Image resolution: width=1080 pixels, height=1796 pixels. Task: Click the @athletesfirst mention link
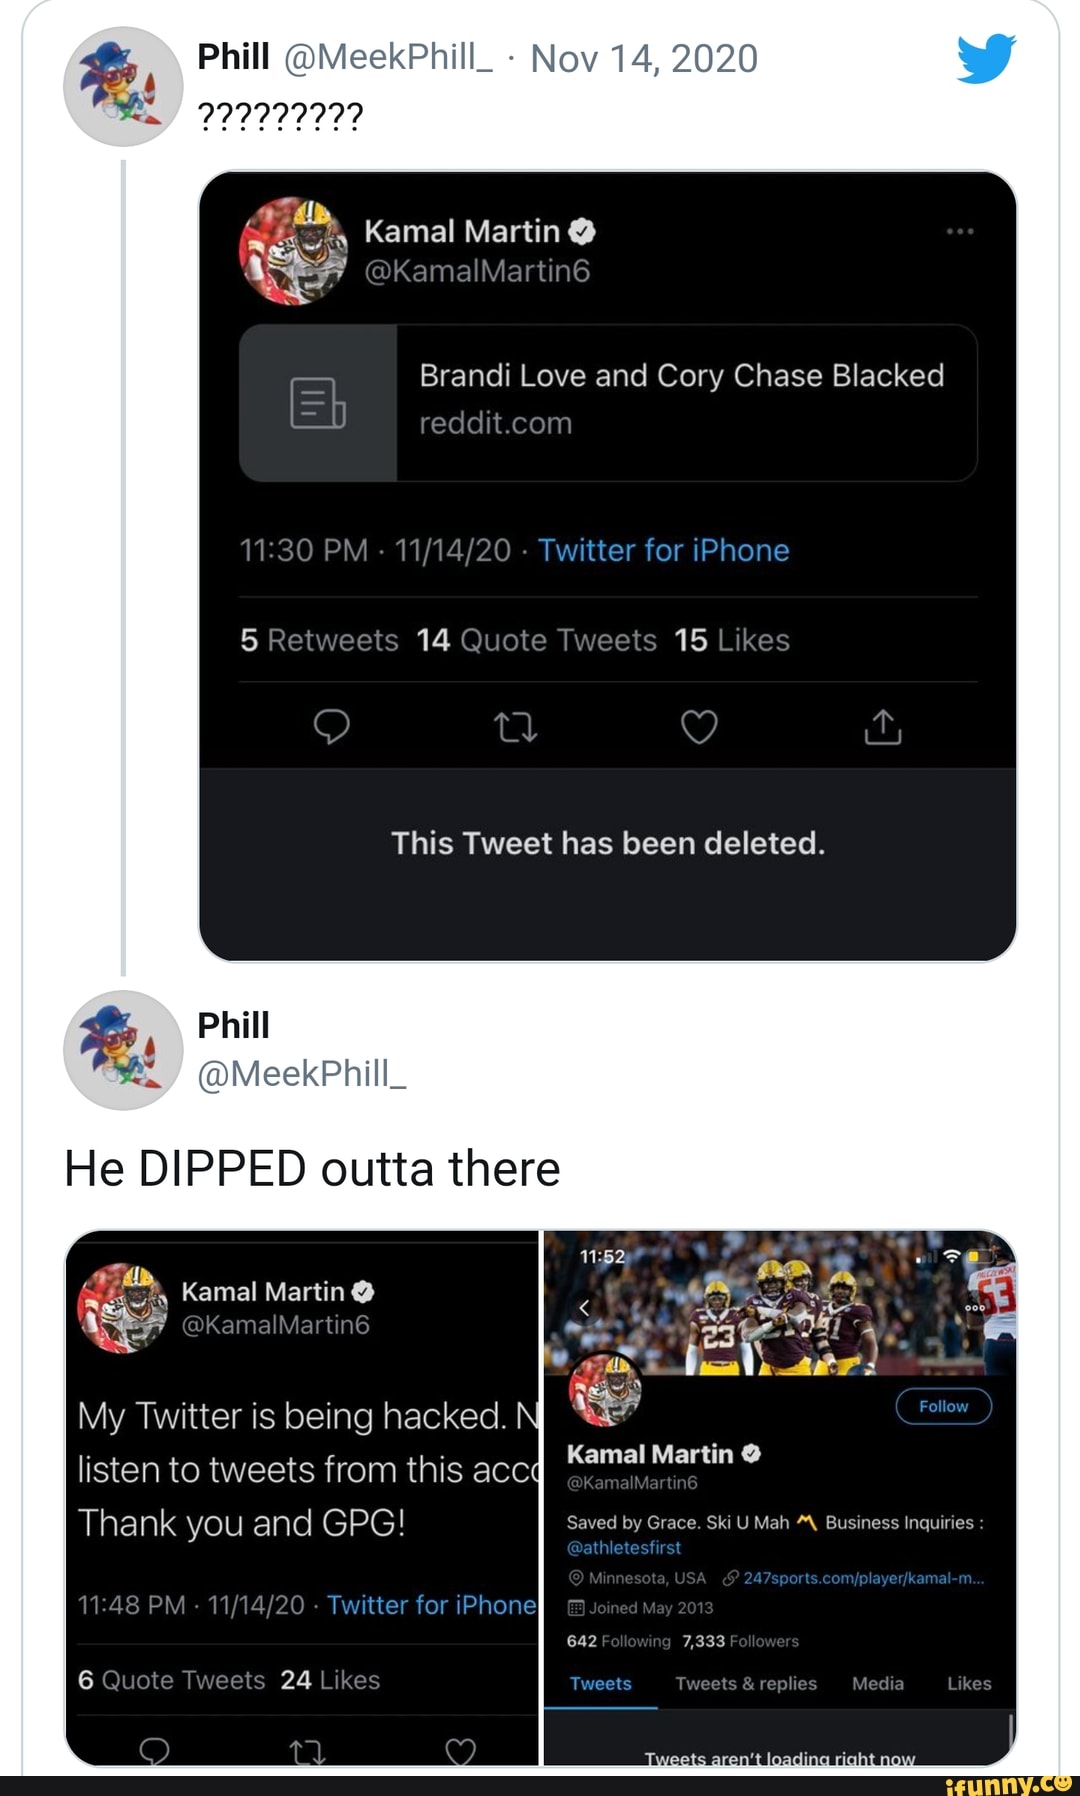click(624, 1547)
